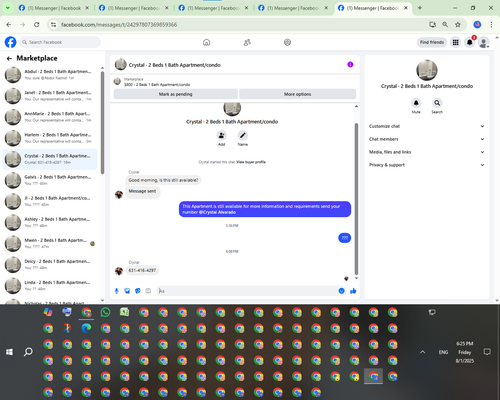Open the Deicy apartment conversation
The image size is (500, 400).
click(50, 264)
